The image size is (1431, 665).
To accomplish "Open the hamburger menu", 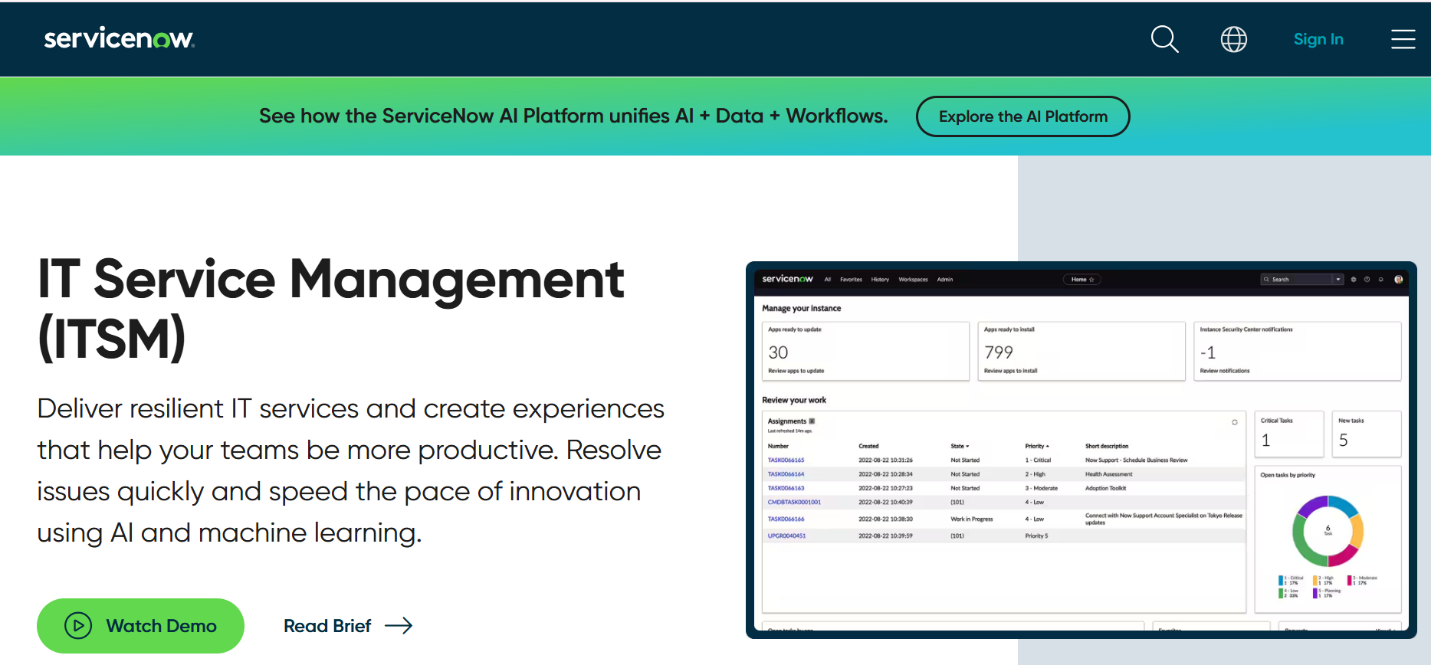I will 1403,39.
